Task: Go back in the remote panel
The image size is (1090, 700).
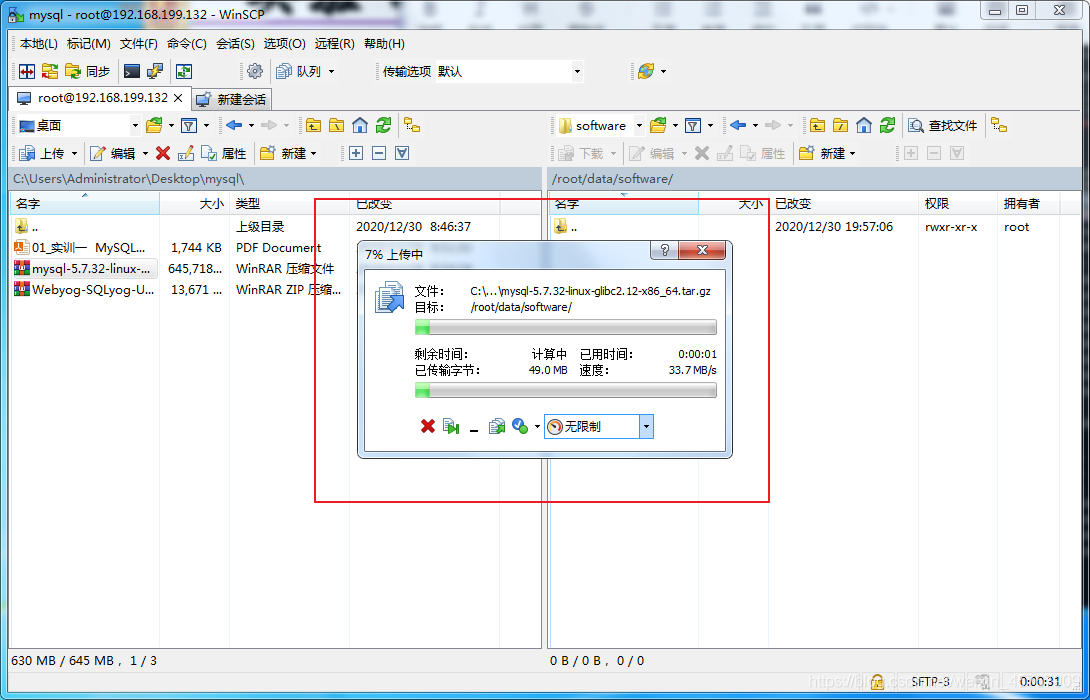Action: click(x=738, y=126)
